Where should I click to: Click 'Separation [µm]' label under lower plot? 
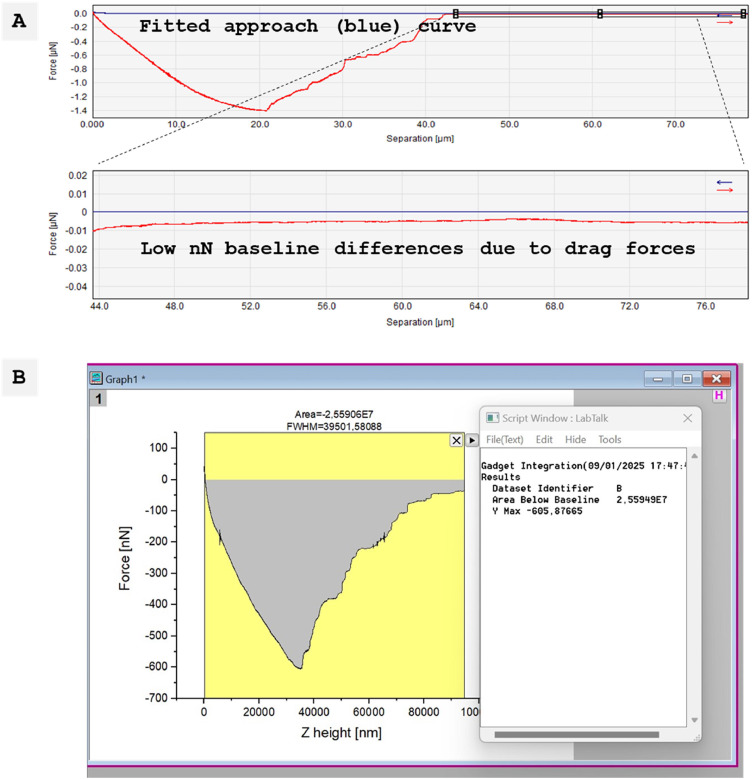(420, 322)
